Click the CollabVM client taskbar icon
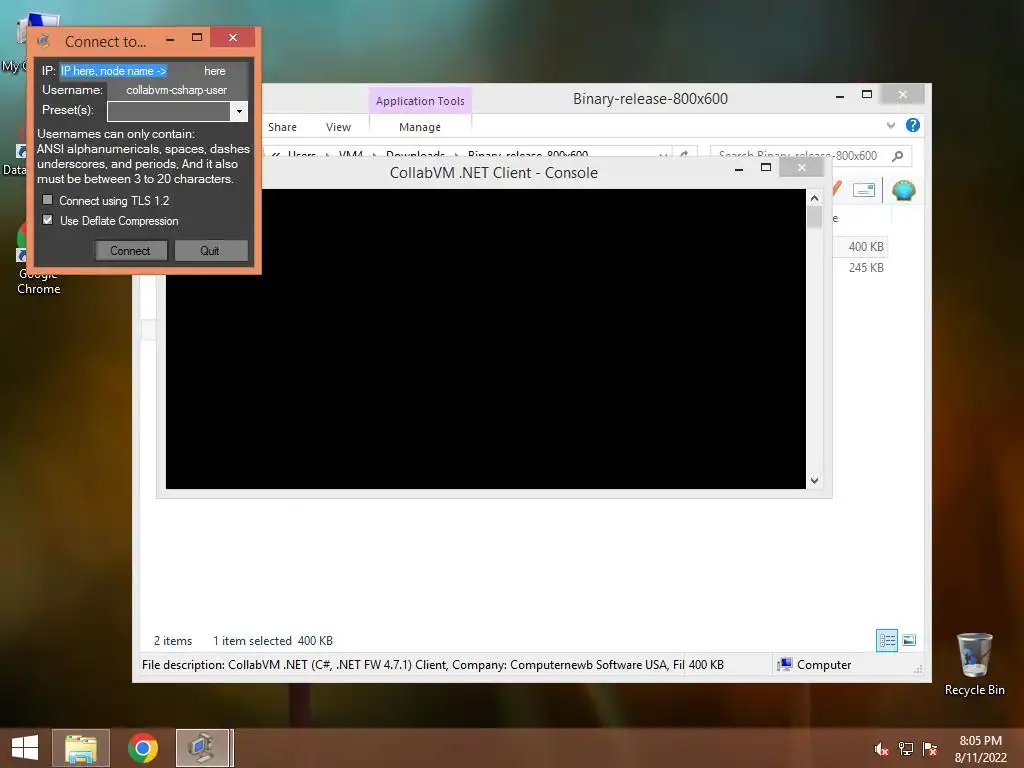 click(x=203, y=748)
